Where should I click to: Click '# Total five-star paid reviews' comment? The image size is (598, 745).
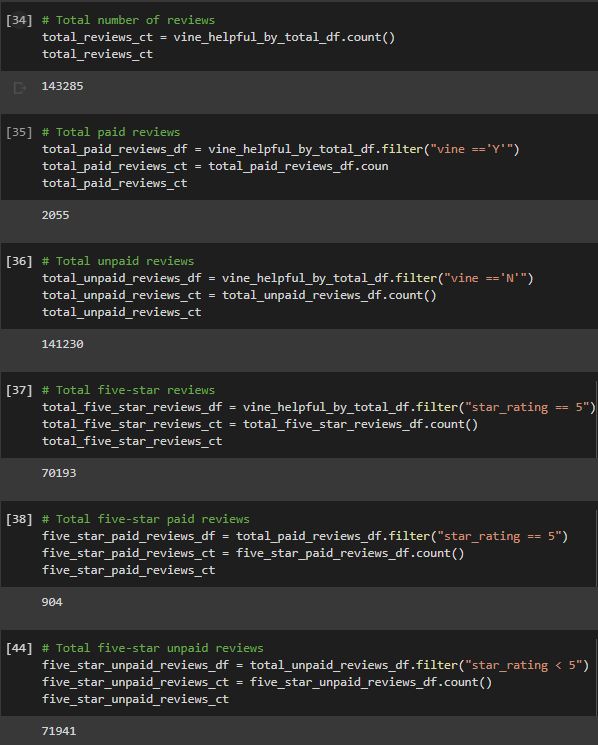pyautogui.click(x=146, y=519)
